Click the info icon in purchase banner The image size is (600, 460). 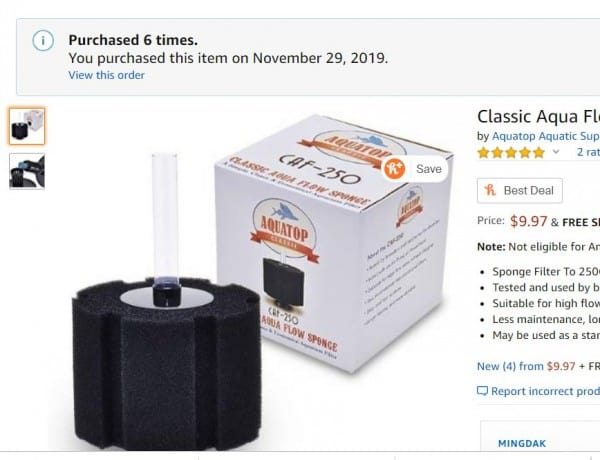43,40
